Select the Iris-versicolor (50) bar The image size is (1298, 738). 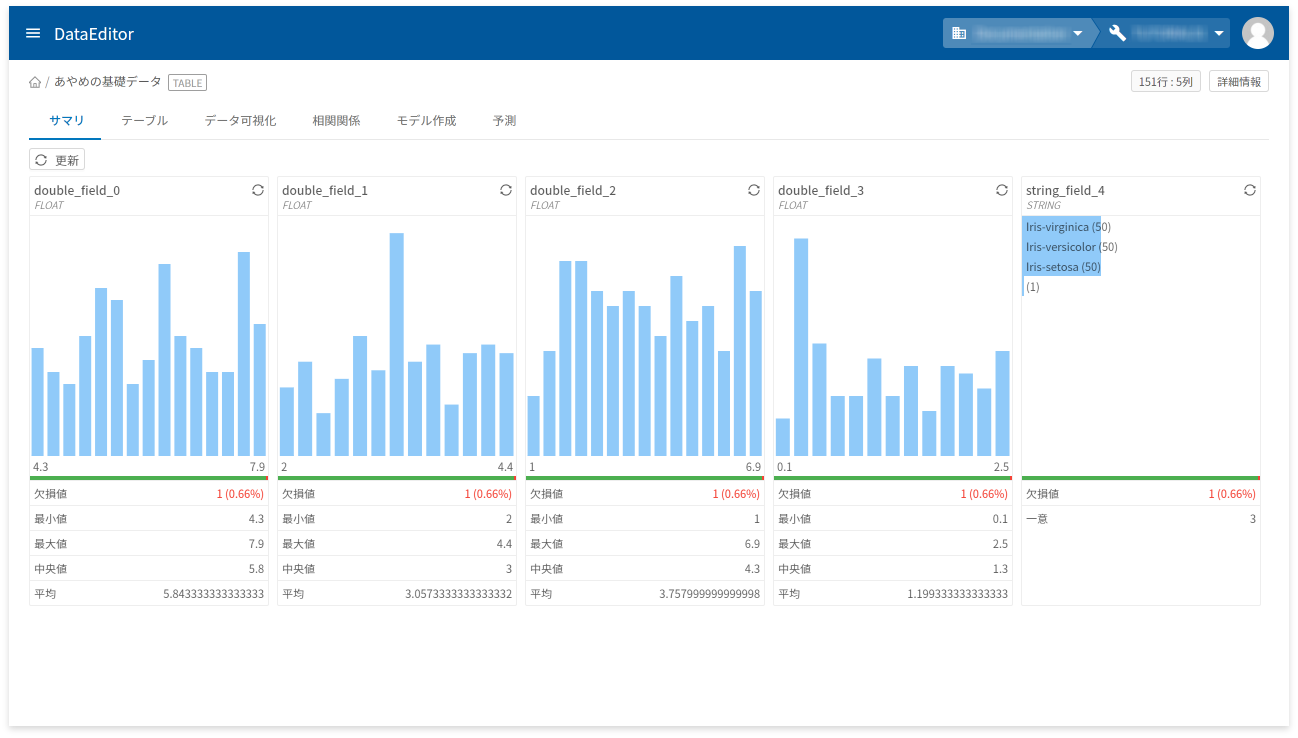tap(1061, 247)
